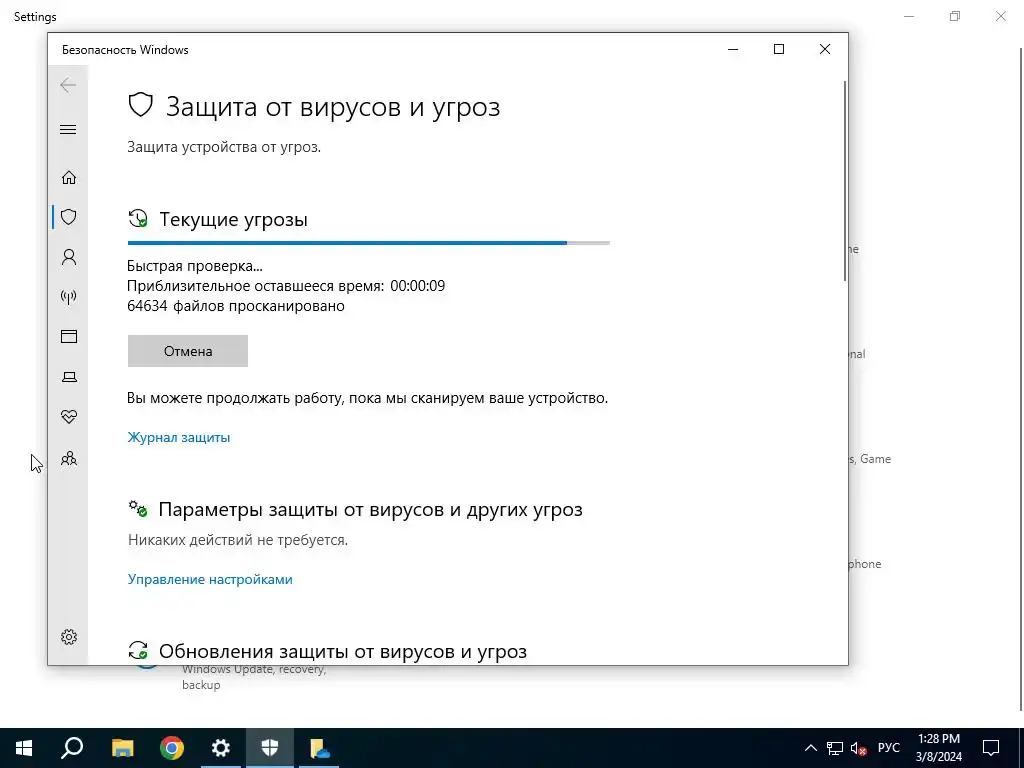Close the Безопасность Windows window

pyautogui.click(x=825, y=50)
